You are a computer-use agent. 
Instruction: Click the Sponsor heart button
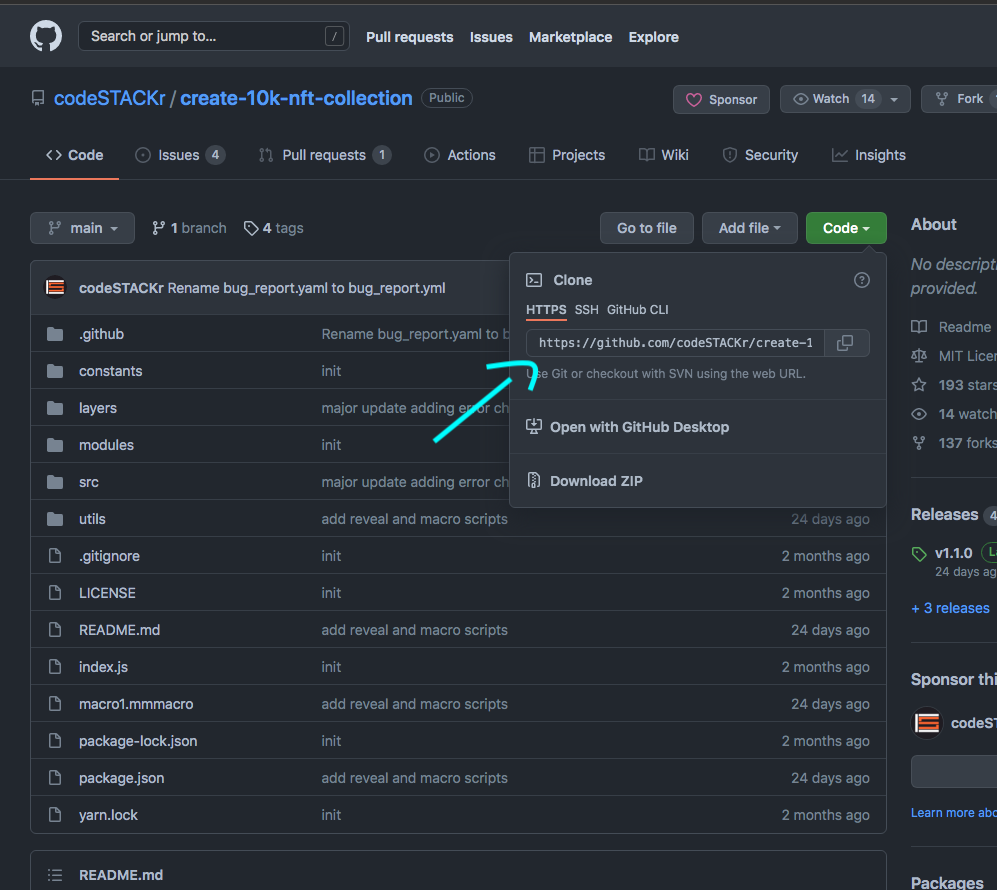click(721, 99)
